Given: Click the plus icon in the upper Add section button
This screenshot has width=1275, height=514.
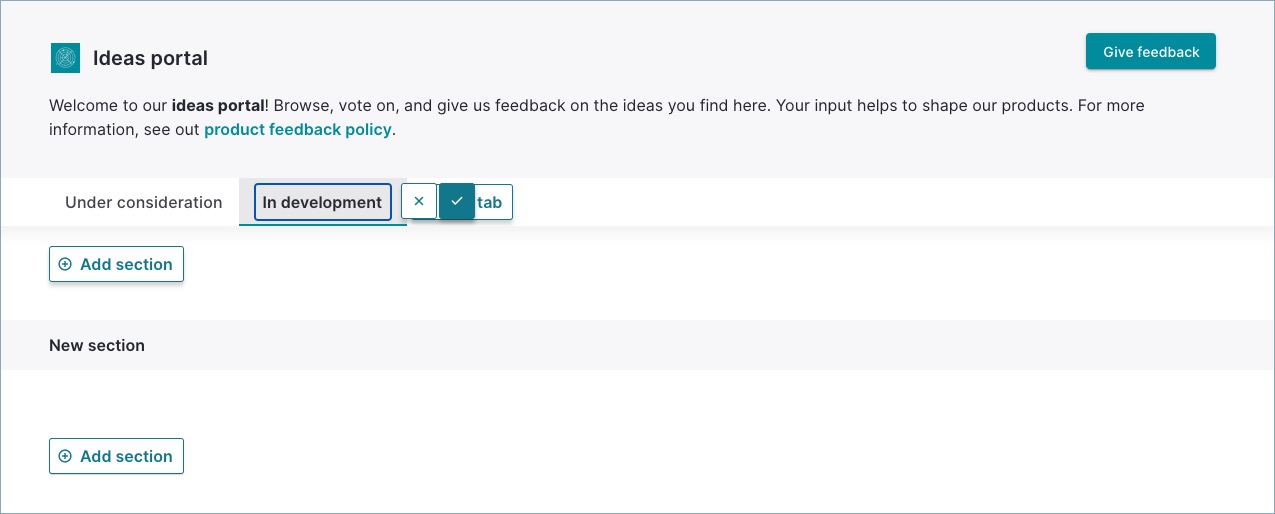Looking at the screenshot, I should (x=66, y=264).
